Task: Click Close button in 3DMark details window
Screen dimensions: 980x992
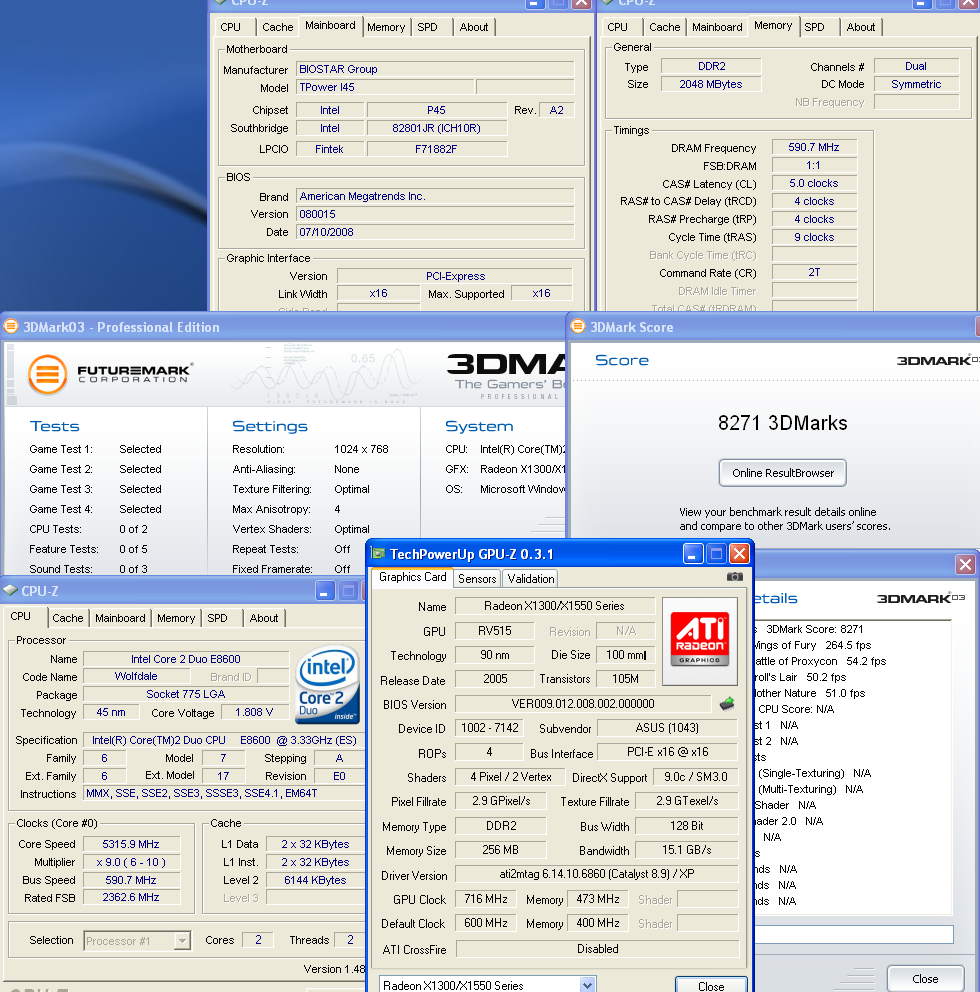Action: click(925, 979)
